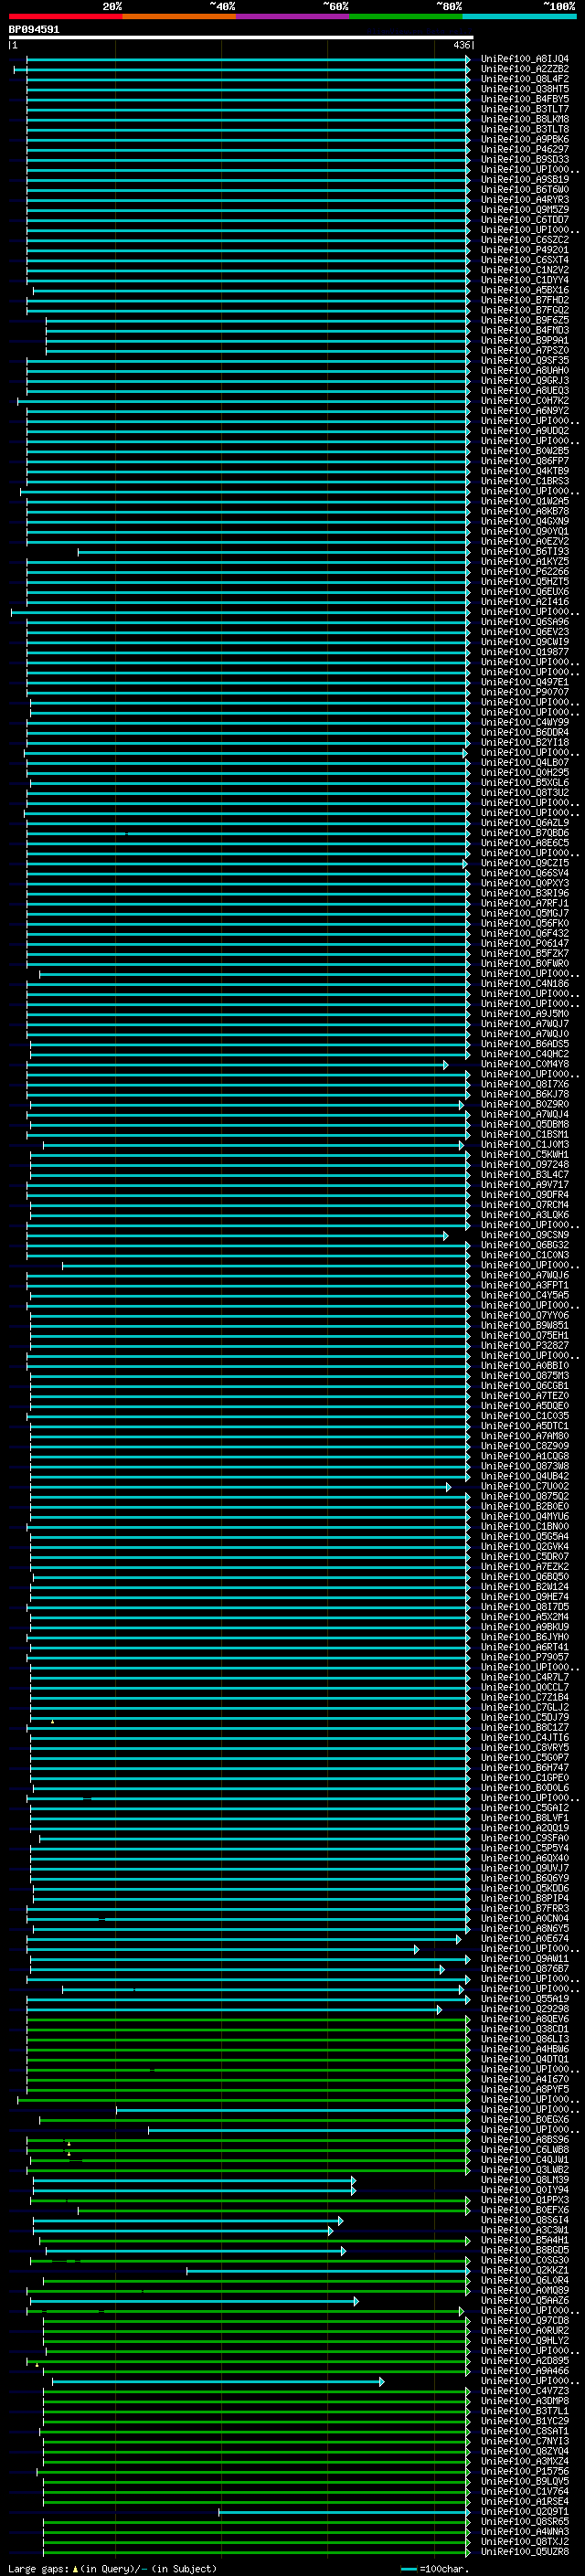This screenshot has width=585, height=2576.
Task: Click the alignment bar for UniRef100_Q9CSN9
Action: coord(237,1235)
